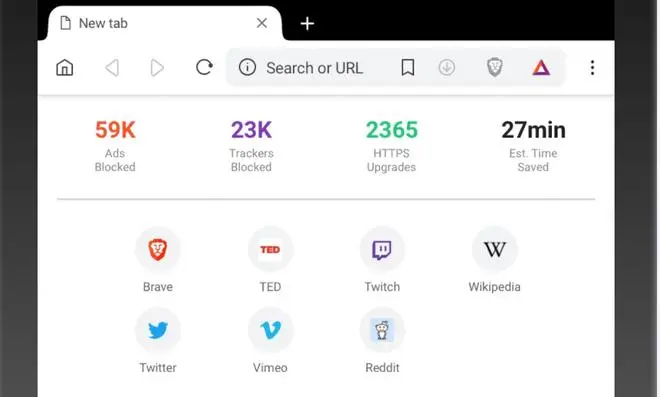Focus the Search or URL field
Screen dimensions: 660x397
pyautogui.click(x=314, y=68)
